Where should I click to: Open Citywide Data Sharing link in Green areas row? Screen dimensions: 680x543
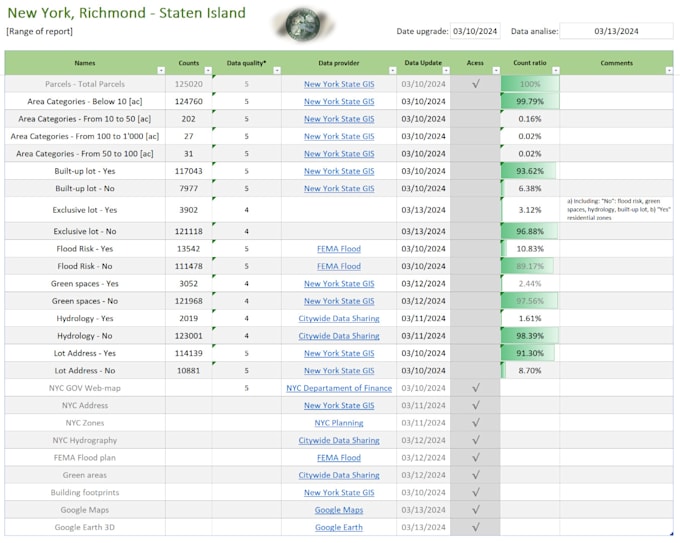pos(339,475)
